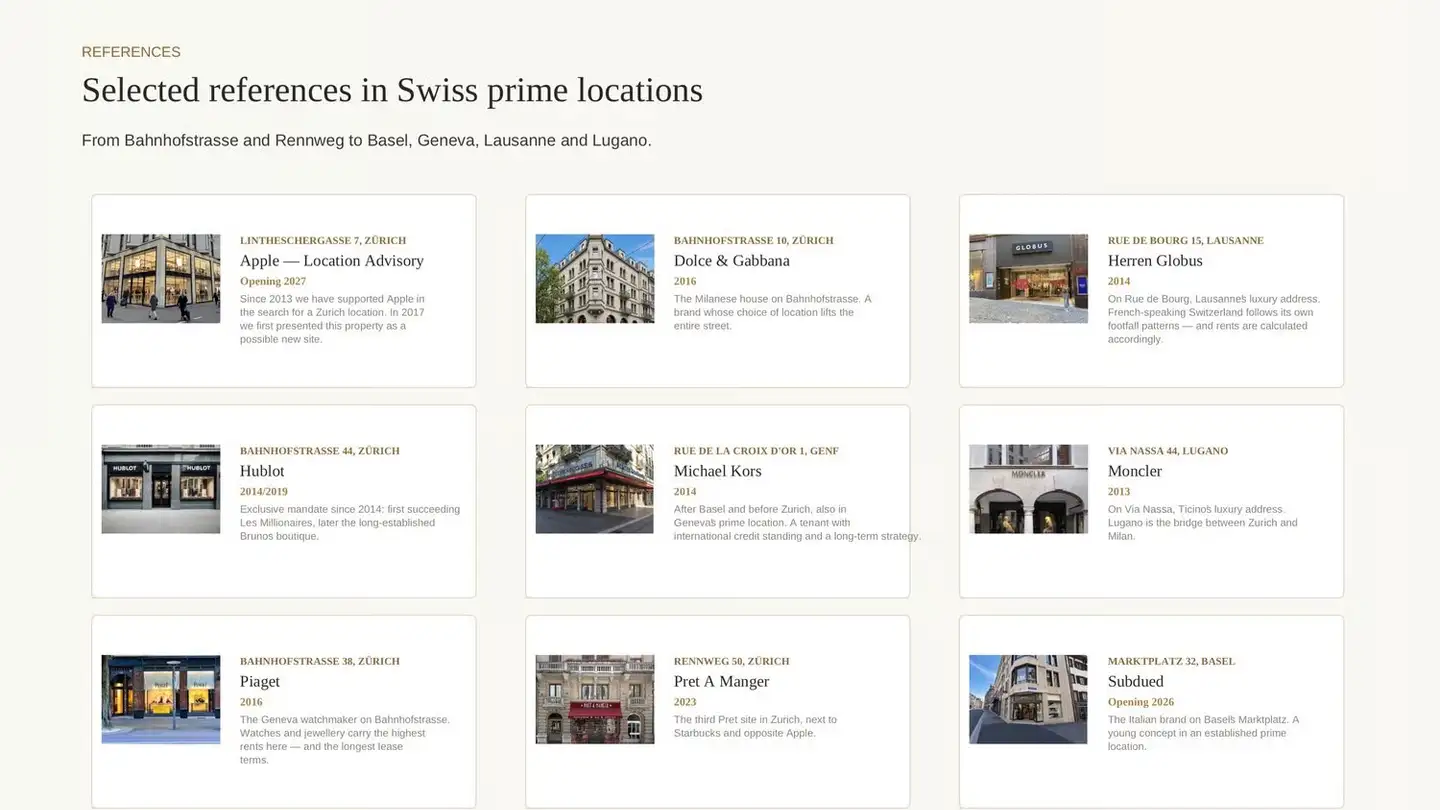1440x810 pixels.
Task: Open the Apple store photo thumbnail
Action: point(160,278)
